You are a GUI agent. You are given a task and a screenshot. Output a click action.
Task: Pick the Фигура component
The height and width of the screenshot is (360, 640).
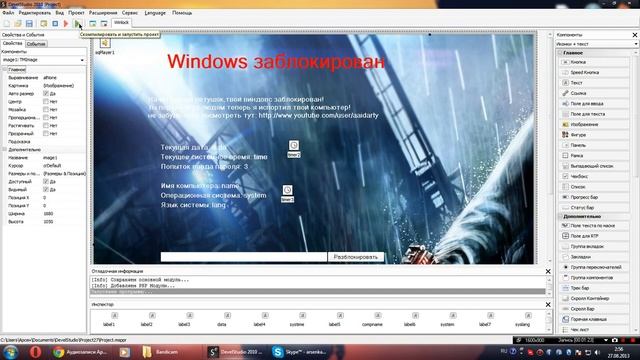click(x=594, y=135)
